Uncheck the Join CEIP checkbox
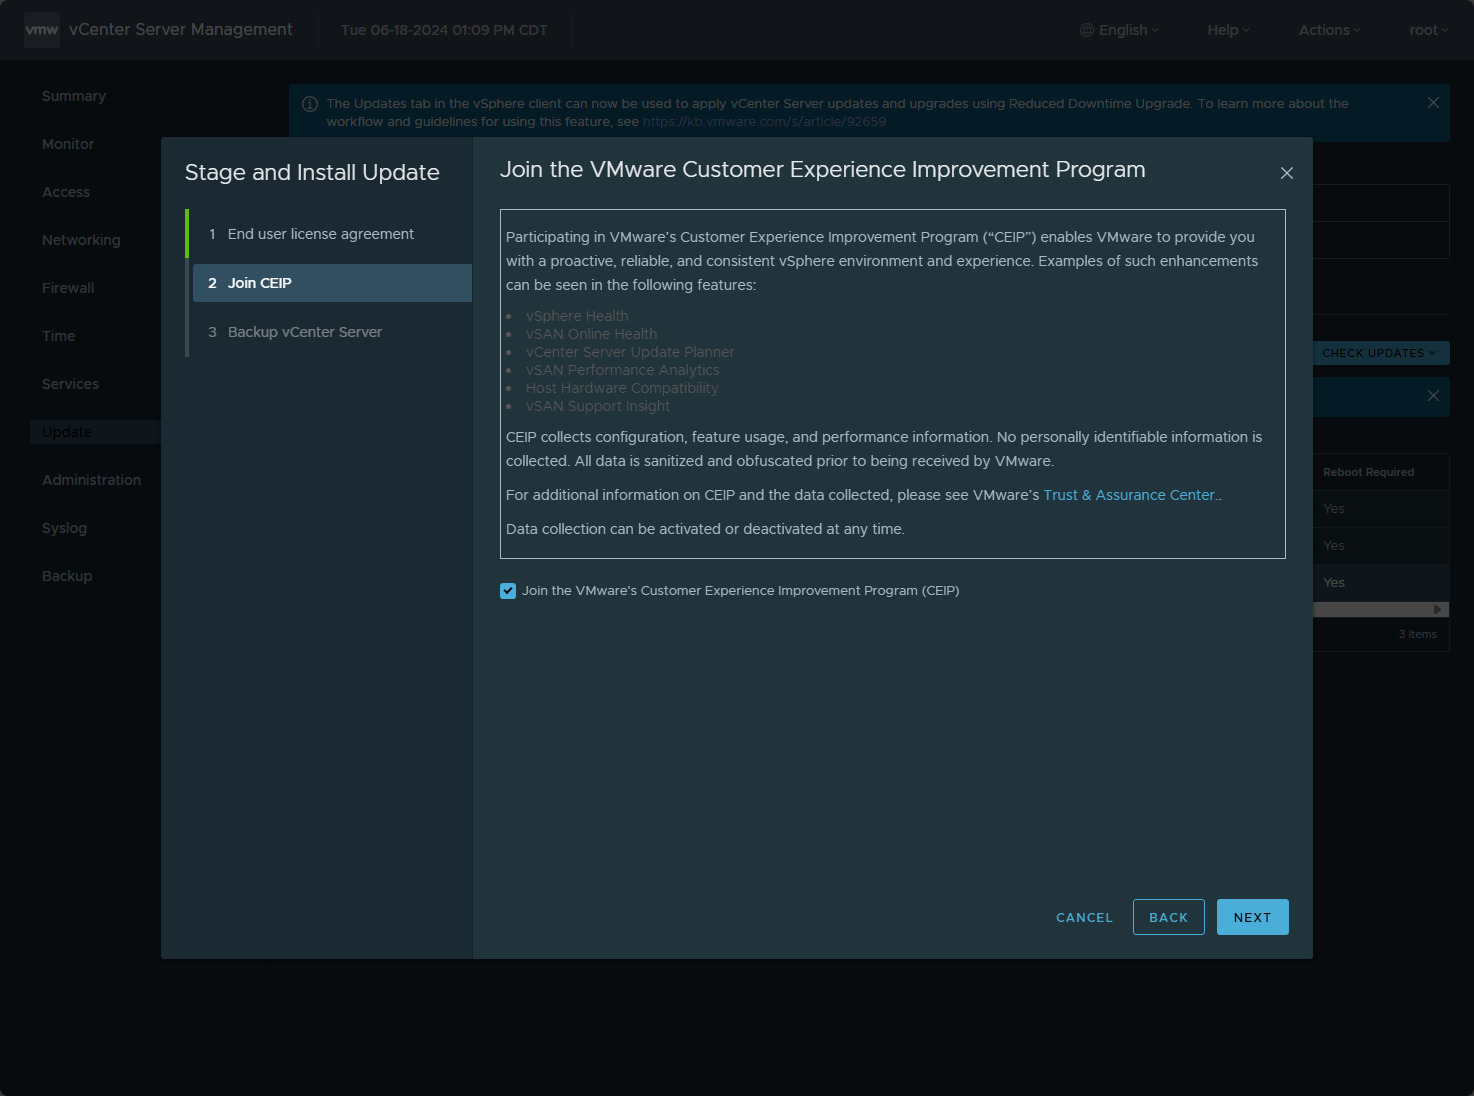 point(508,591)
